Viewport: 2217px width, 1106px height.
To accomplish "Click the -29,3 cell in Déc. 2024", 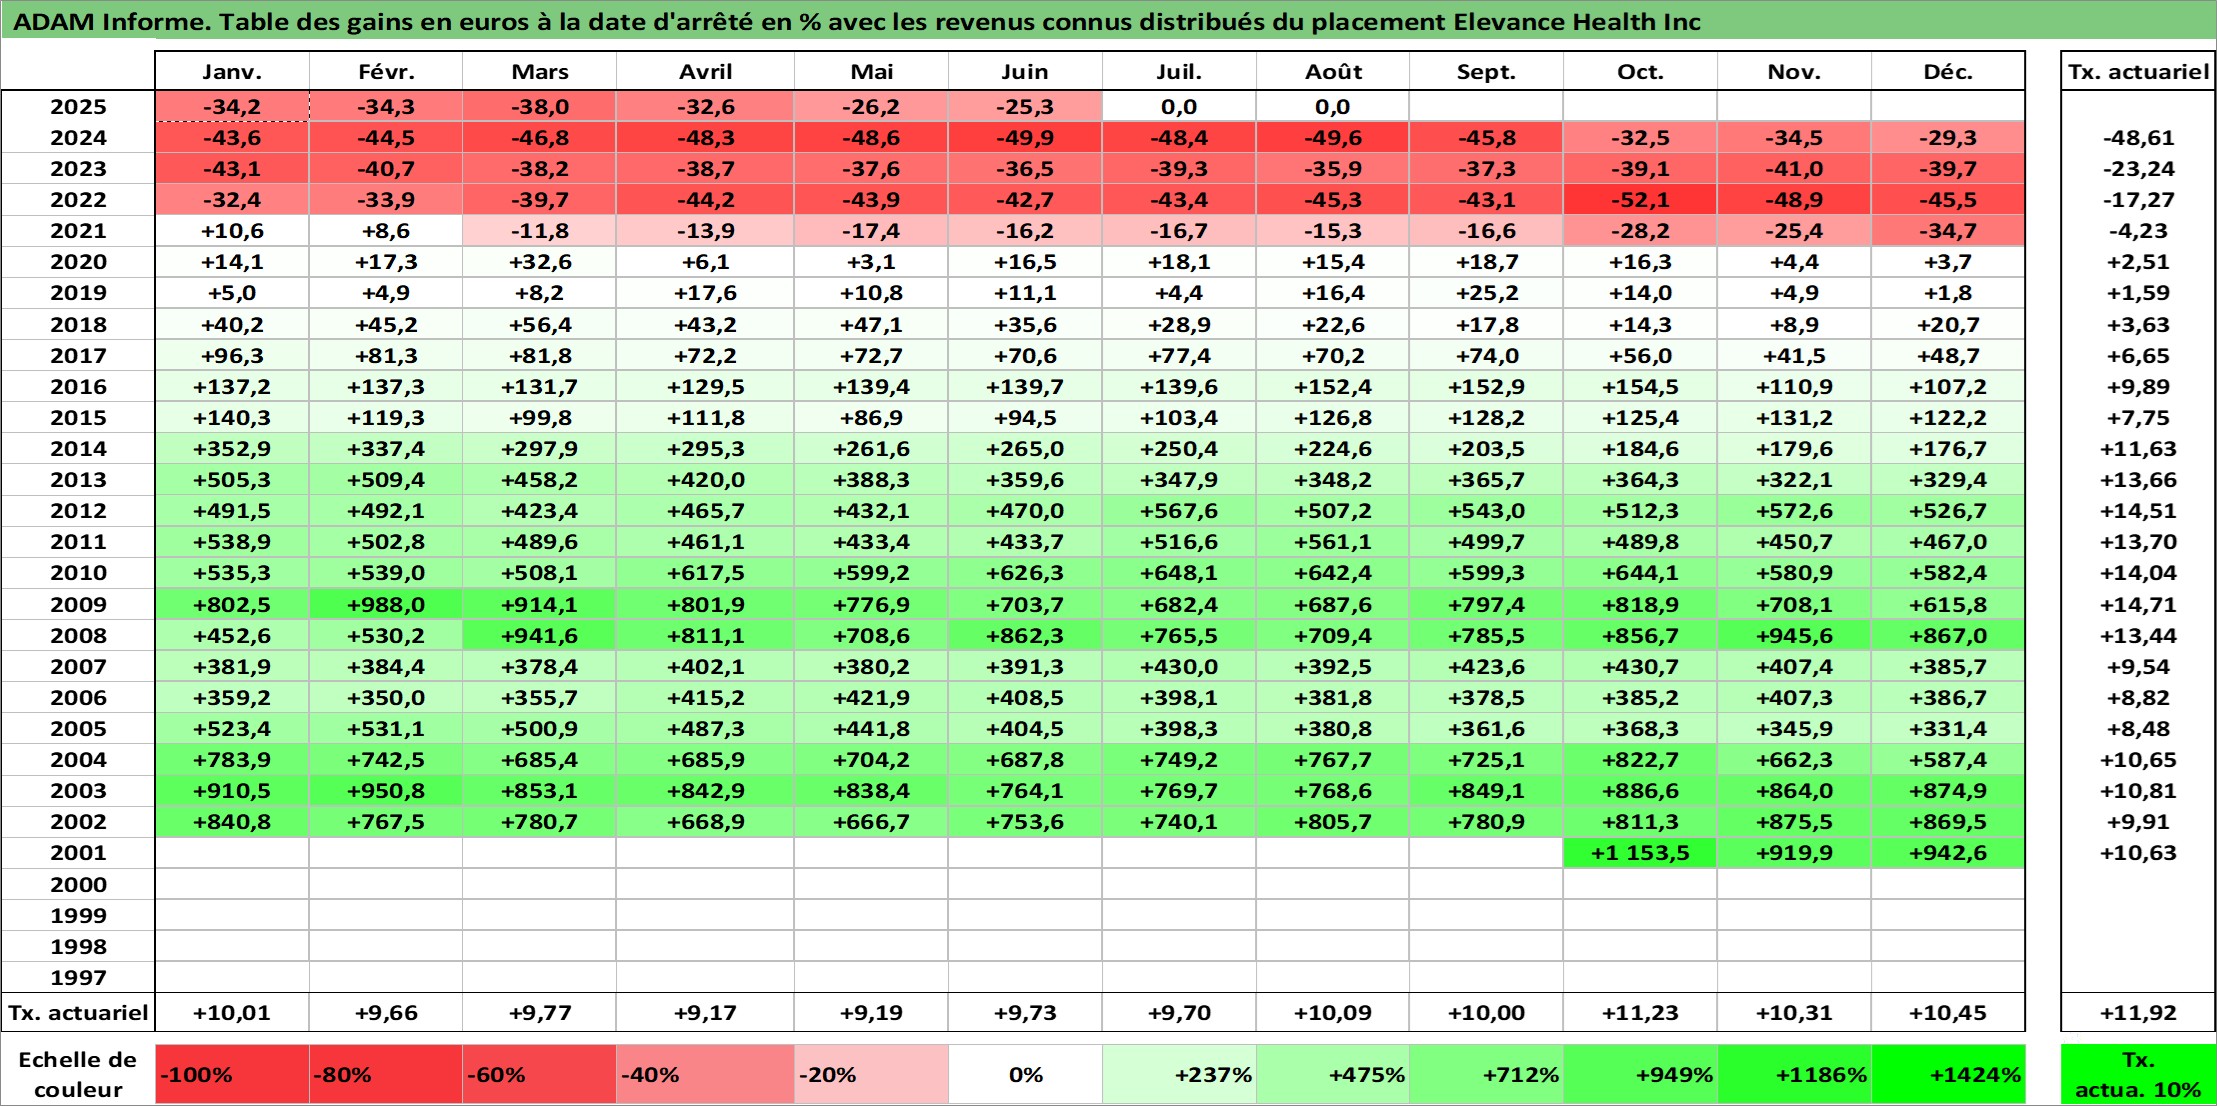I will [x=1948, y=138].
